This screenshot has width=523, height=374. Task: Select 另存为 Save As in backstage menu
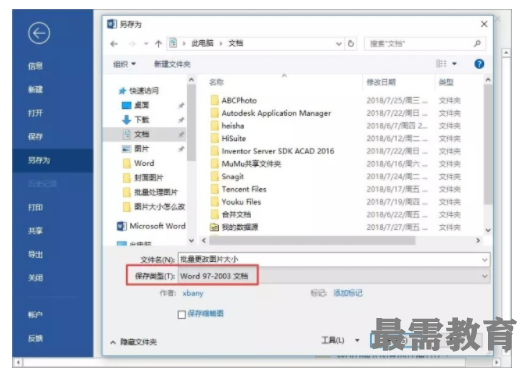point(52,160)
